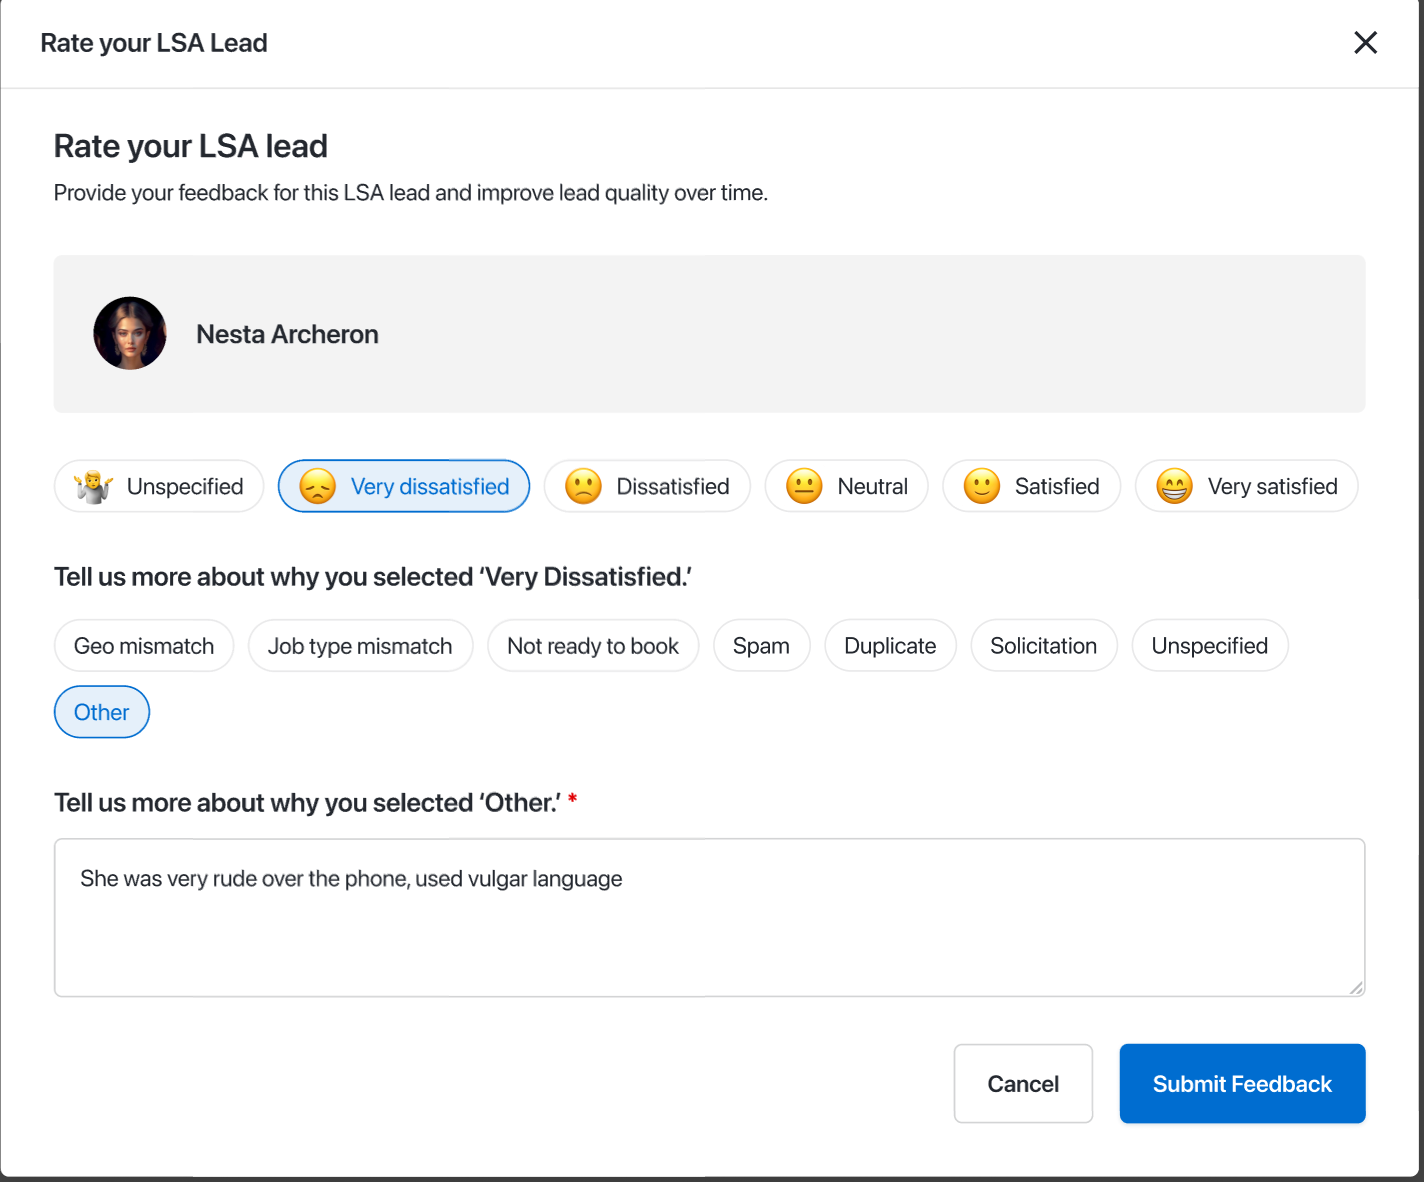Click the Dissatisfied frowning face emoji
The height and width of the screenshot is (1182, 1424).
pyautogui.click(x=583, y=487)
